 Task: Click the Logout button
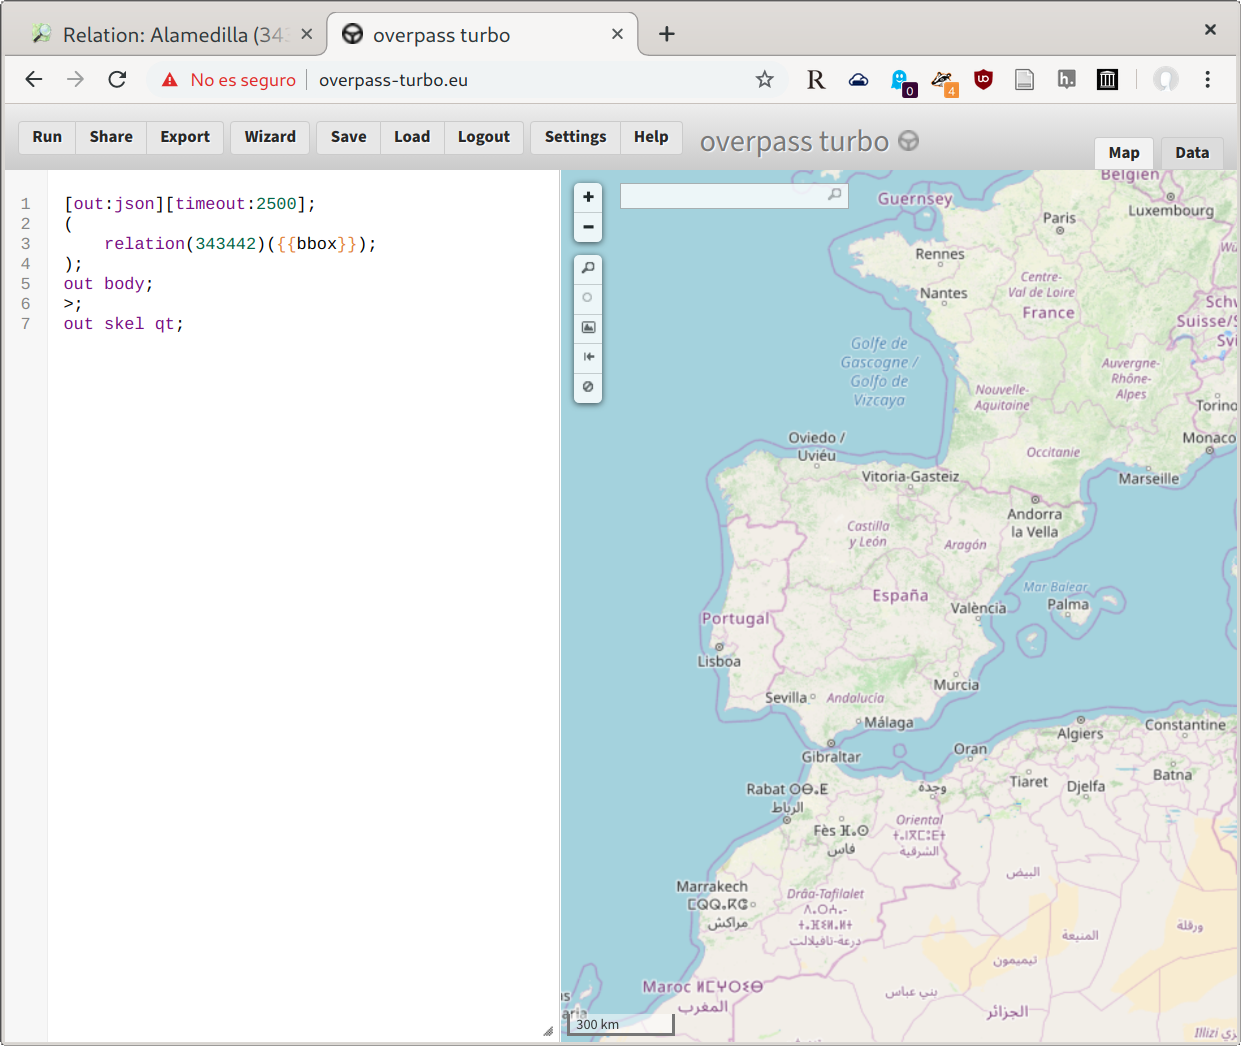(484, 137)
